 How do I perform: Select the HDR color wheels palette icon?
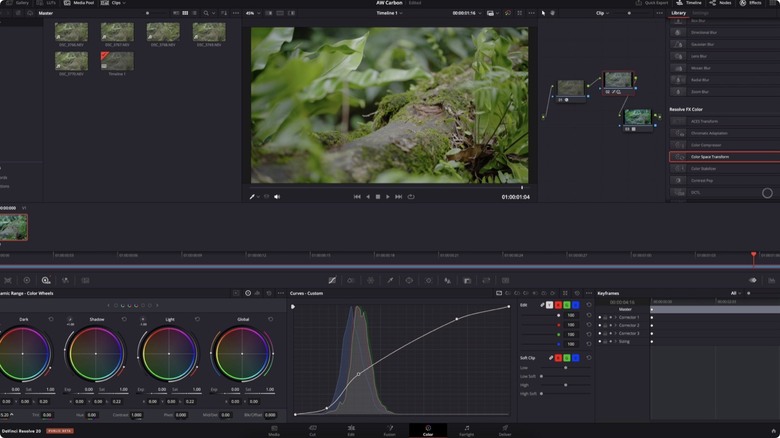pyautogui.click(x=46, y=280)
